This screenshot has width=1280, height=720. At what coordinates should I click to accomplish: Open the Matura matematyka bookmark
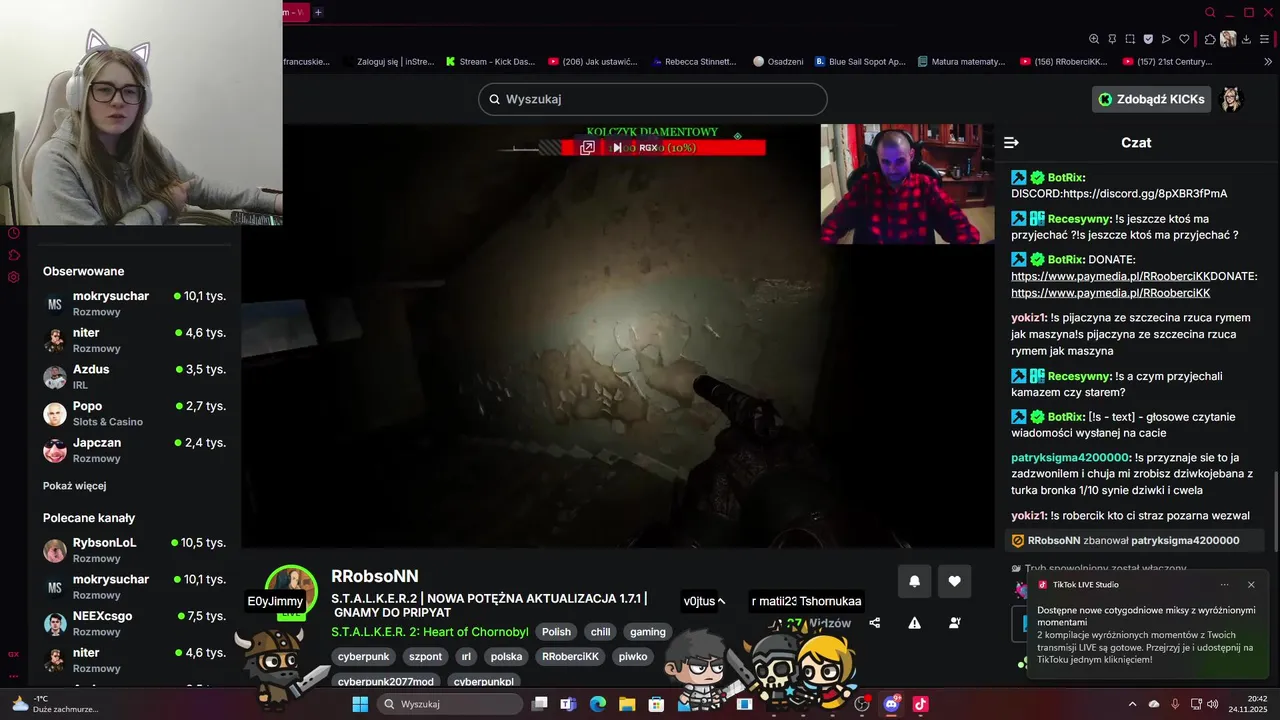point(962,61)
